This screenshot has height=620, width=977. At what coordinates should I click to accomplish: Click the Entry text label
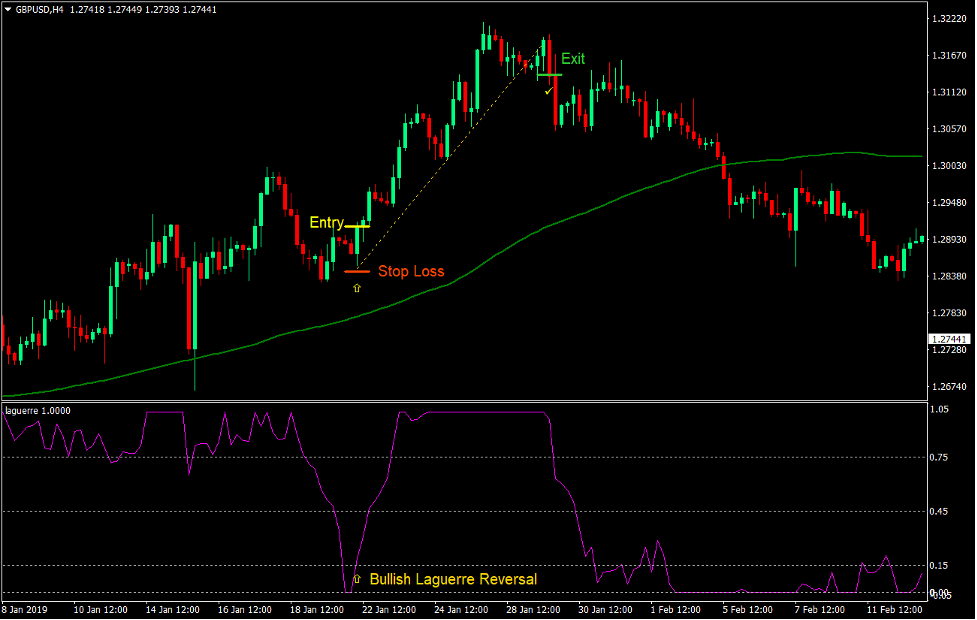click(x=328, y=222)
